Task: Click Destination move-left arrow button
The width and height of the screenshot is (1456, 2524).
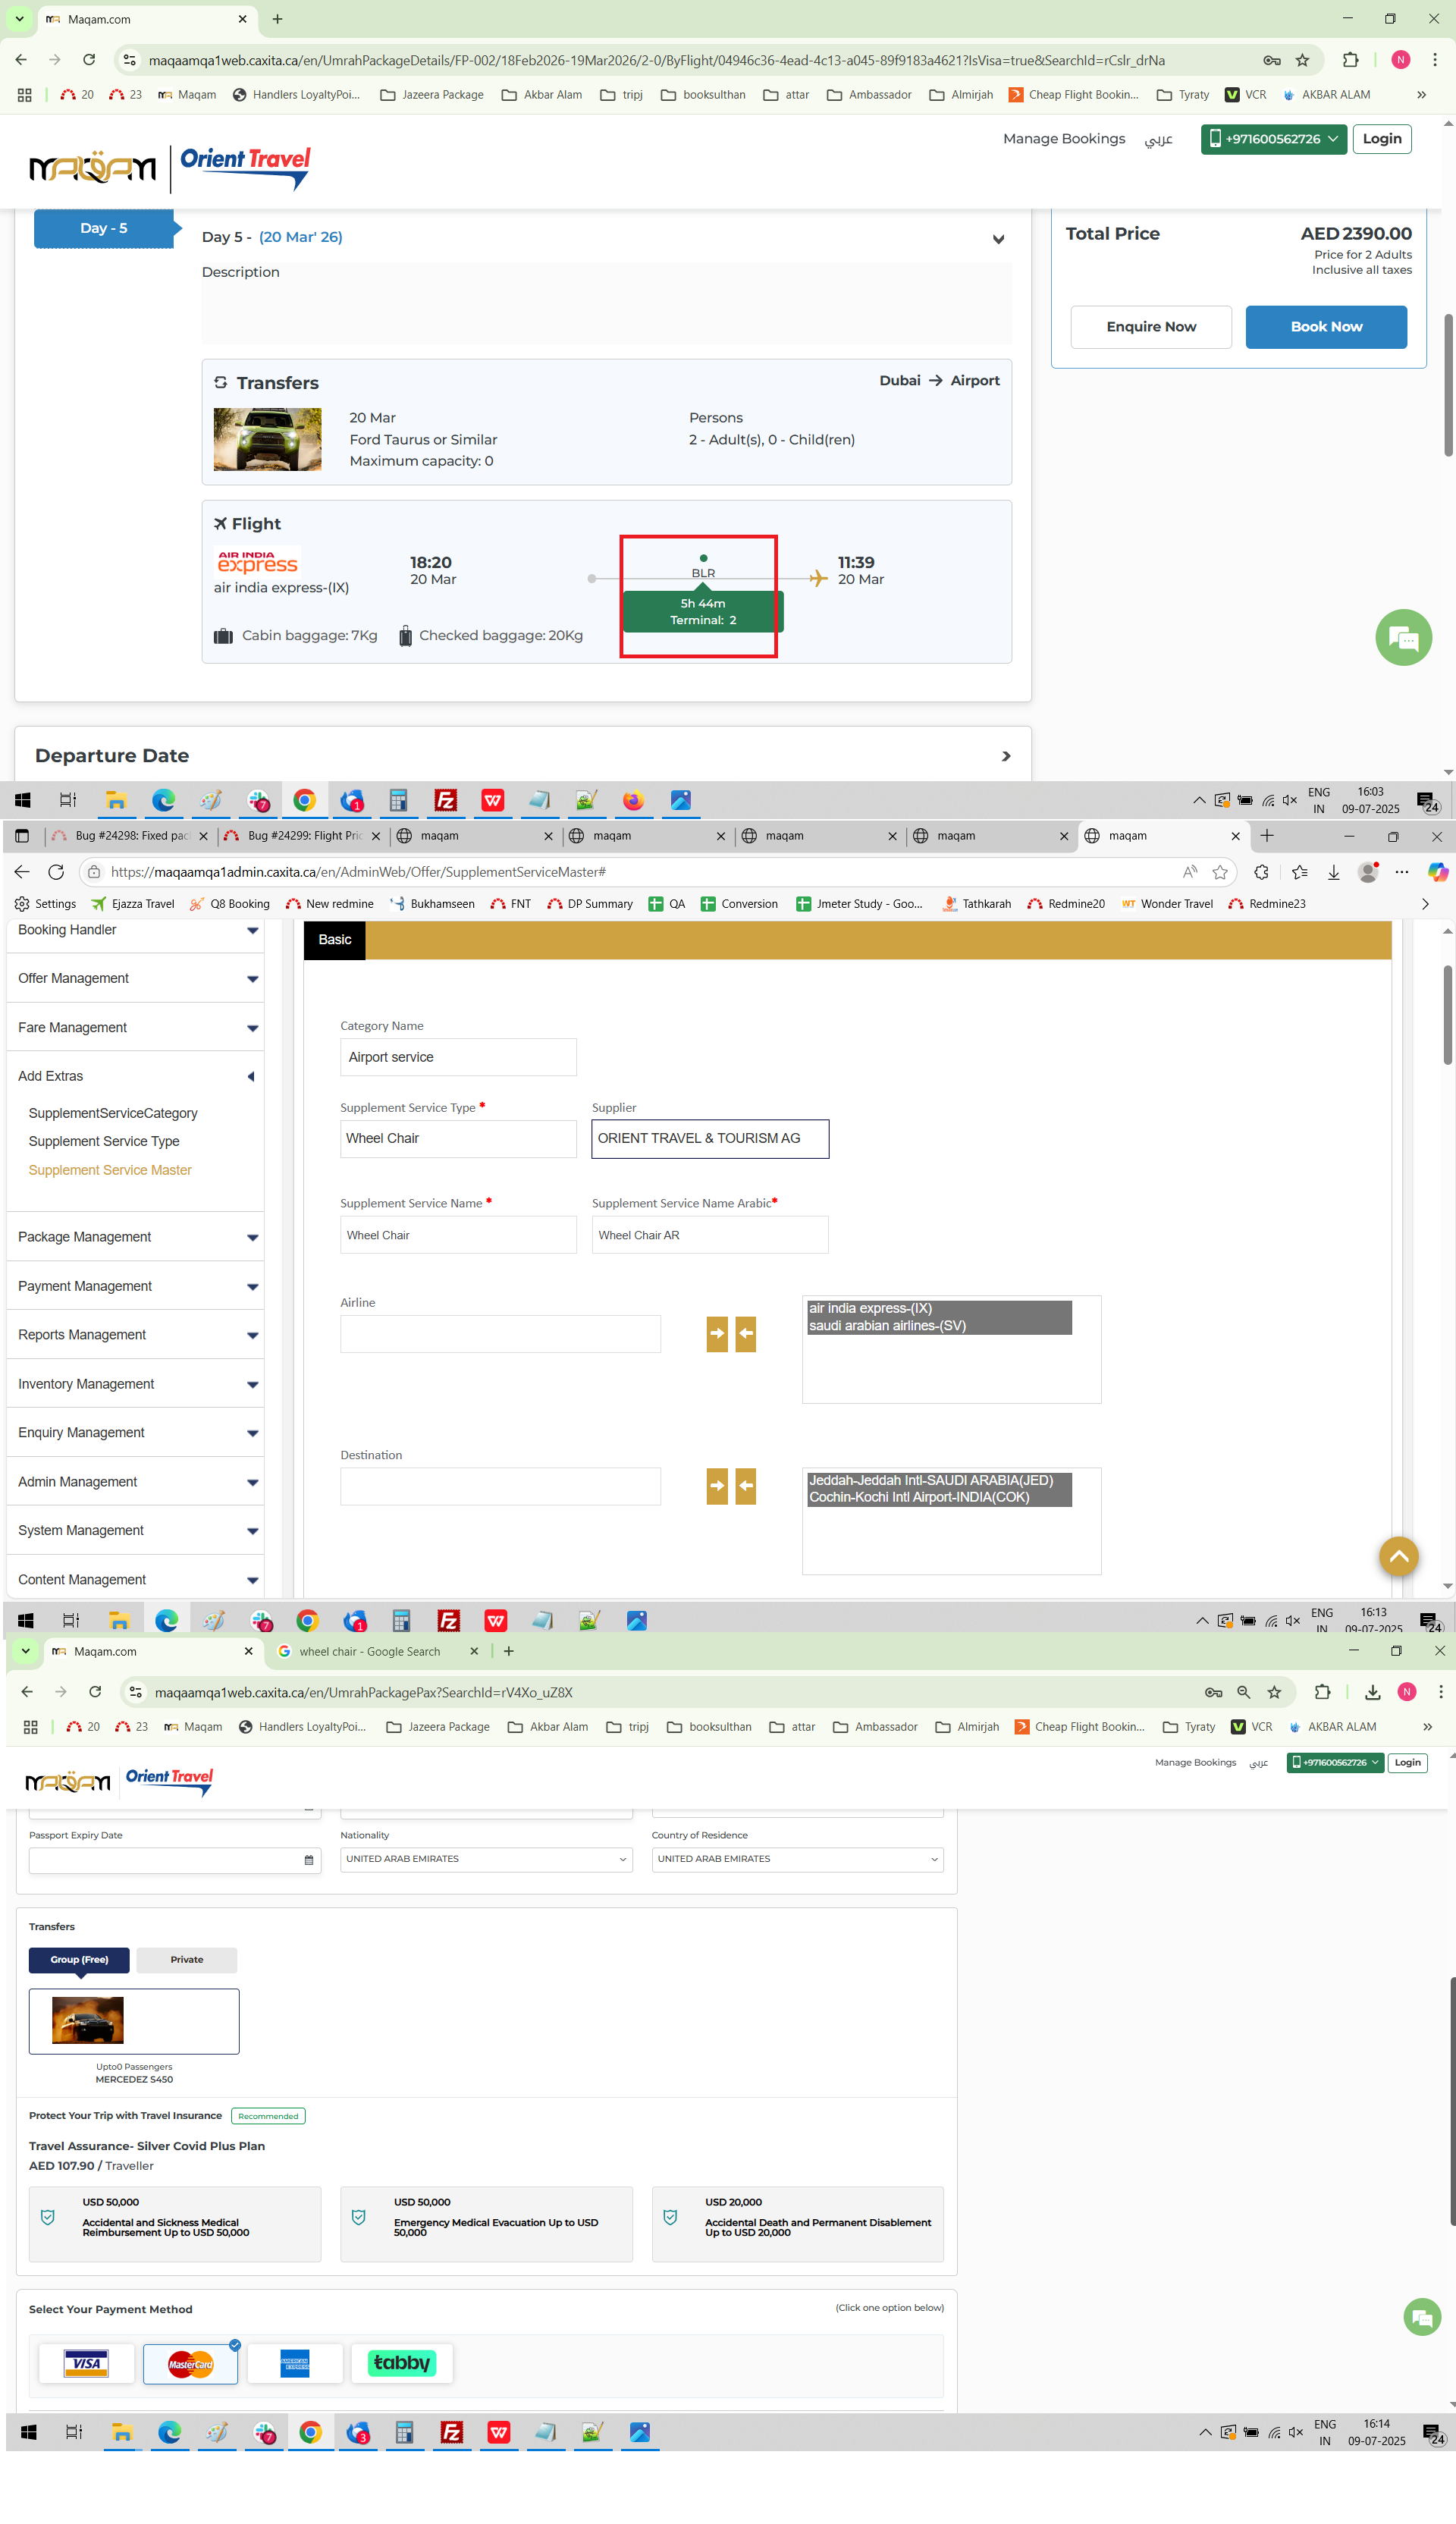Action: pos(745,1486)
